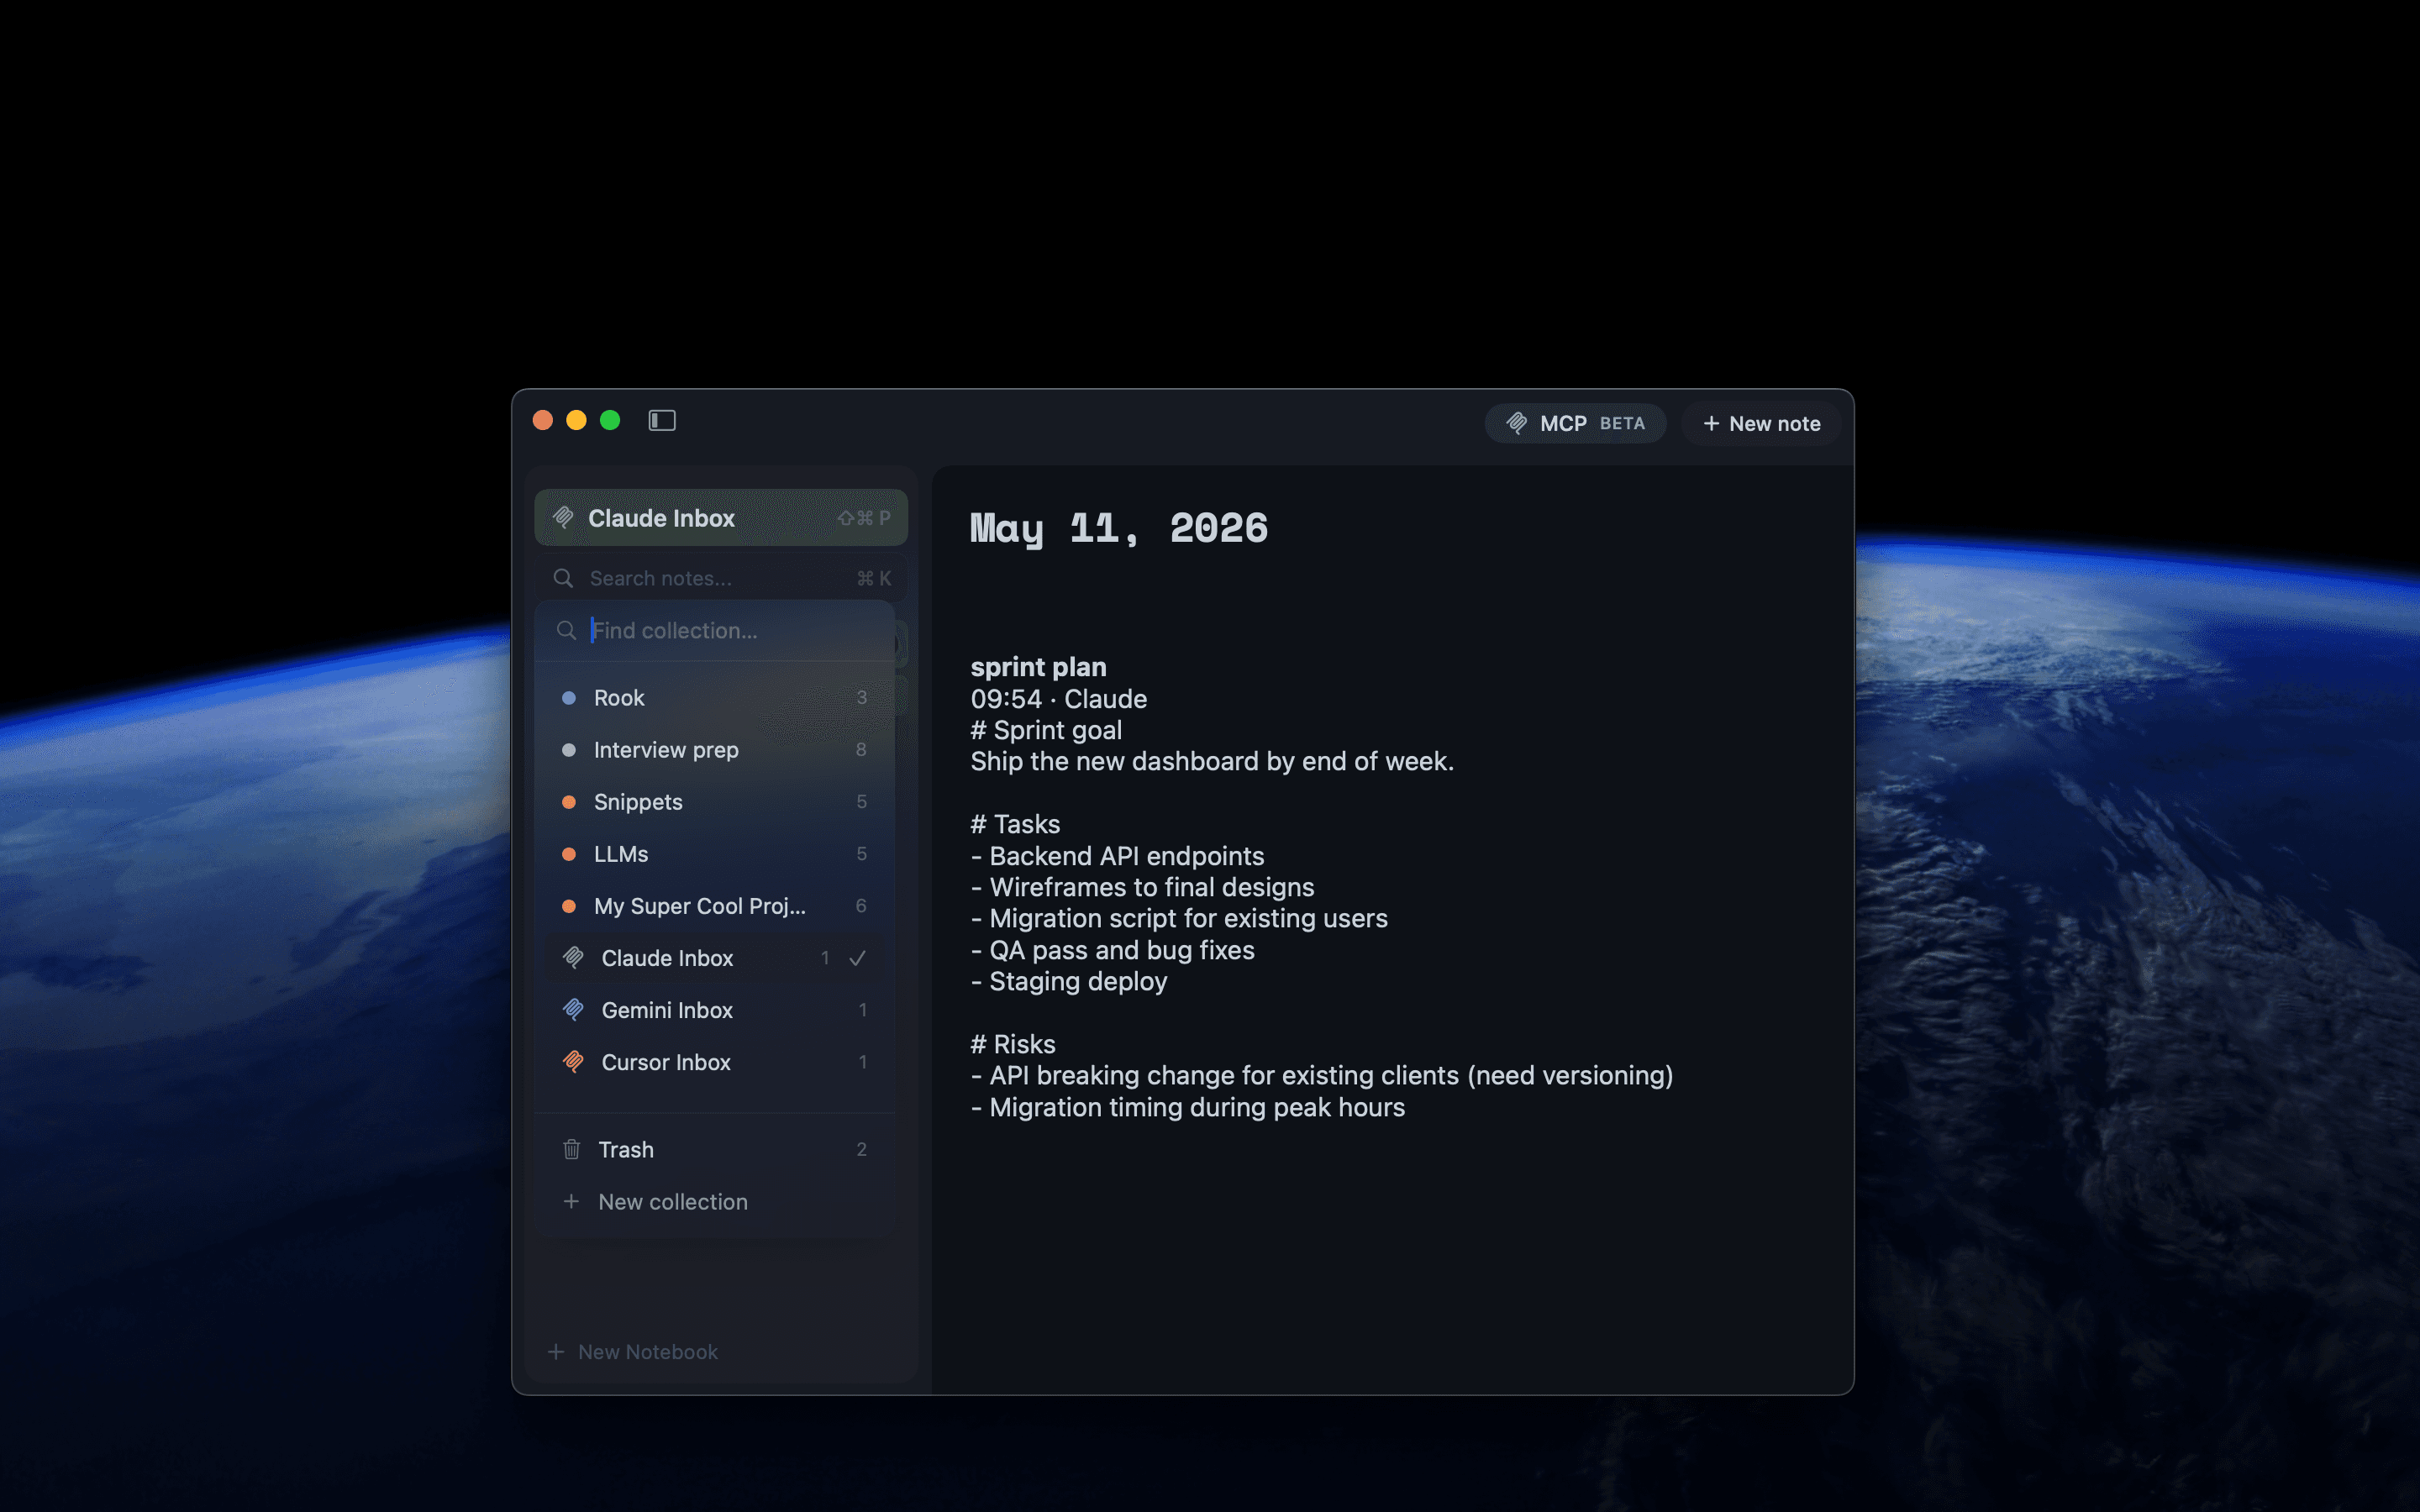Switch to Gemini Inbox
The image size is (2420, 1512).
click(x=716, y=1009)
